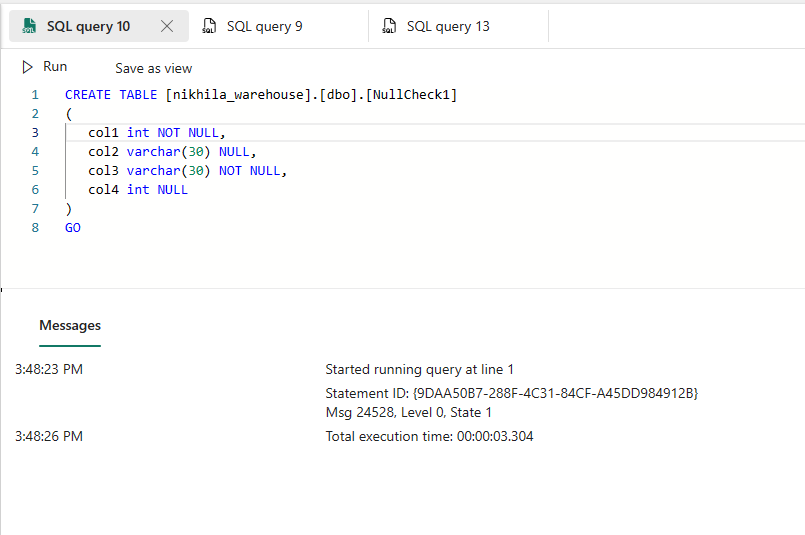Close the SQL query 10 tab

click(x=167, y=26)
